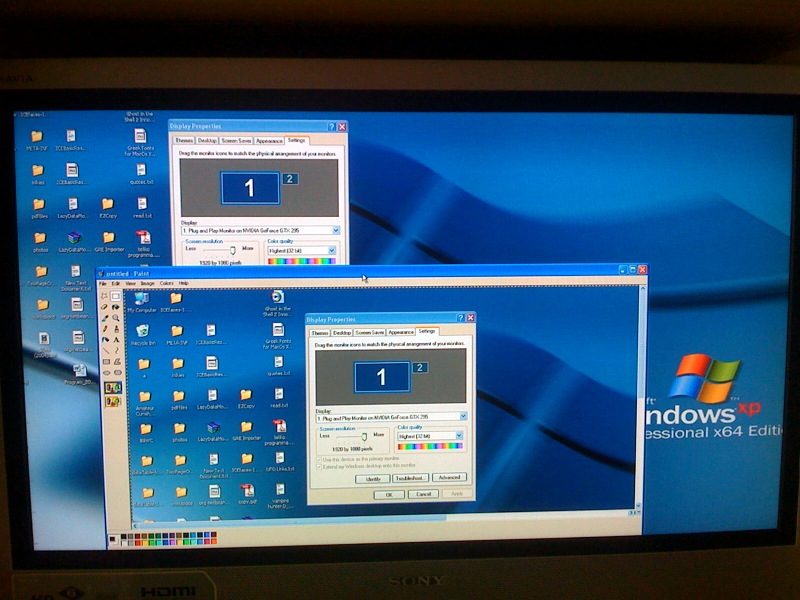
Task: Switch to the Brush tool in Paint
Action: point(116,329)
